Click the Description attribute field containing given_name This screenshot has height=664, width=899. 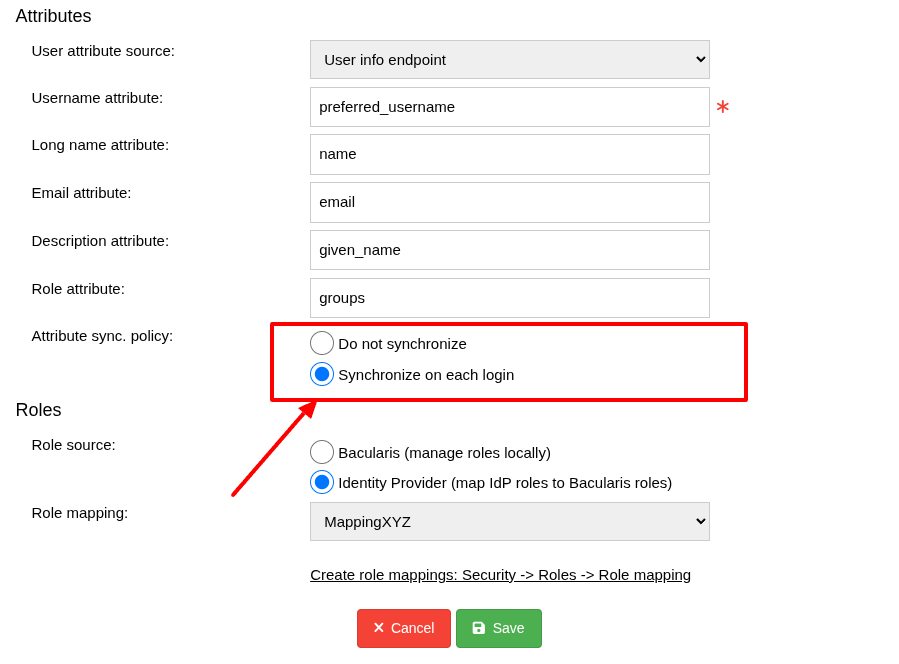click(509, 250)
